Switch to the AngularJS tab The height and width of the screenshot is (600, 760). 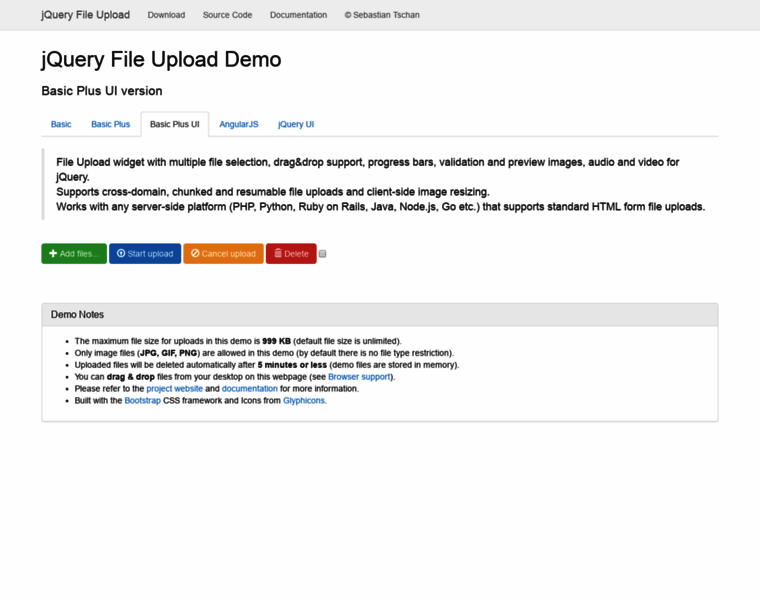click(239, 124)
